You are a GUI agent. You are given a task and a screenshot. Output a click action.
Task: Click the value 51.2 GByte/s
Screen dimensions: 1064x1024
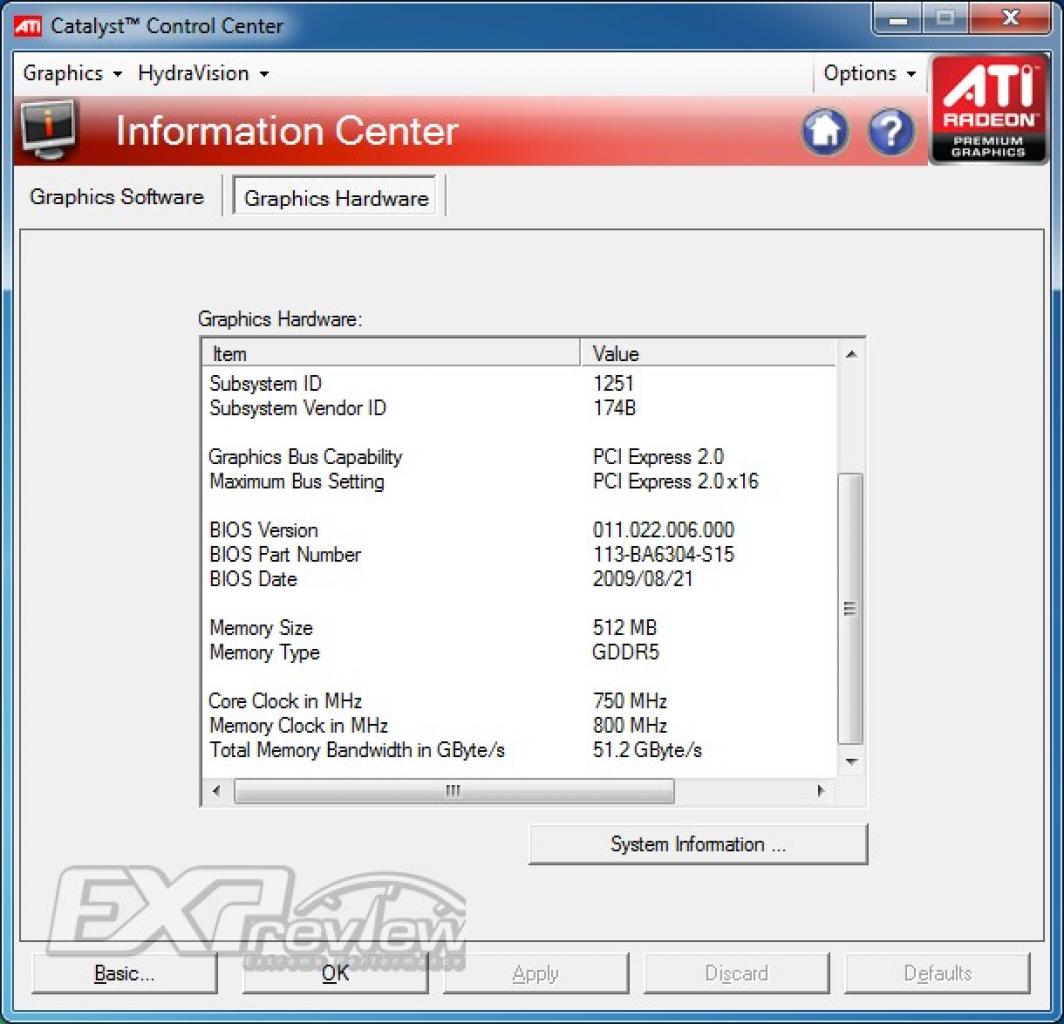[x=647, y=750]
